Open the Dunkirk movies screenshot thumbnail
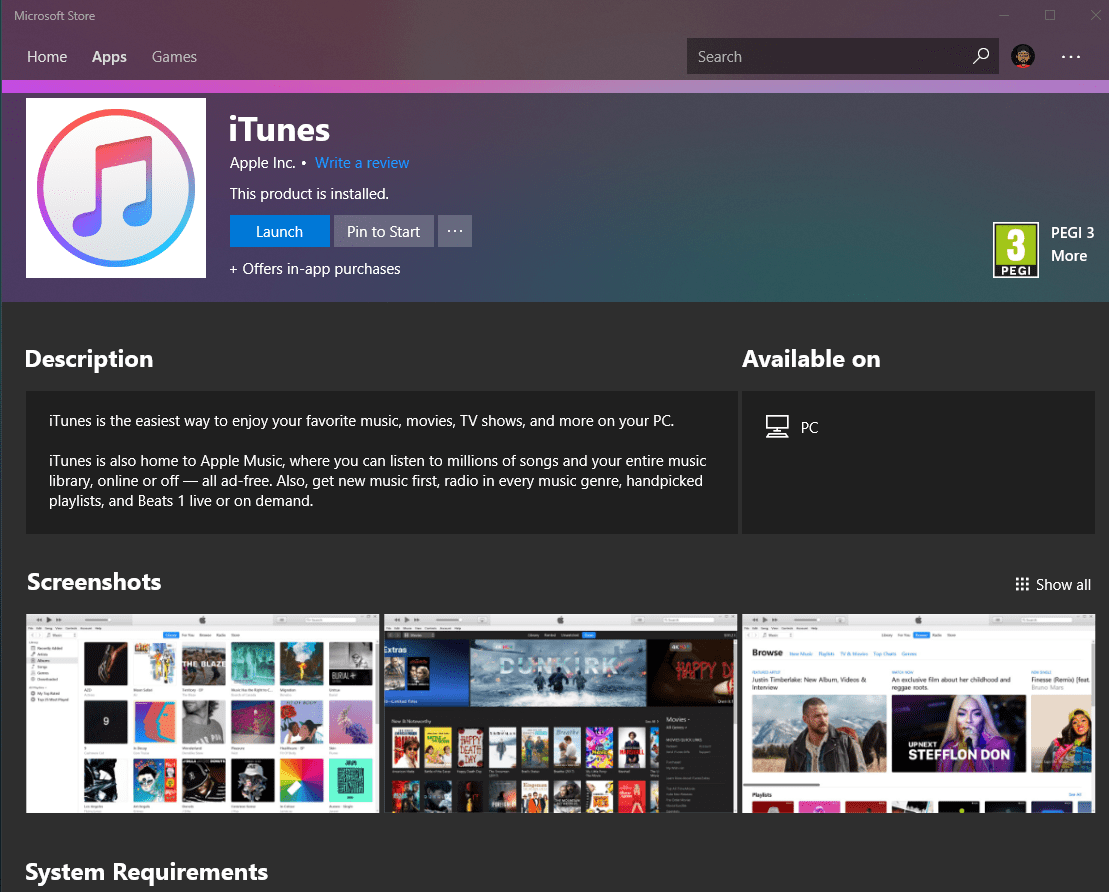Screen dimensions: 1109x892 pos(560,713)
